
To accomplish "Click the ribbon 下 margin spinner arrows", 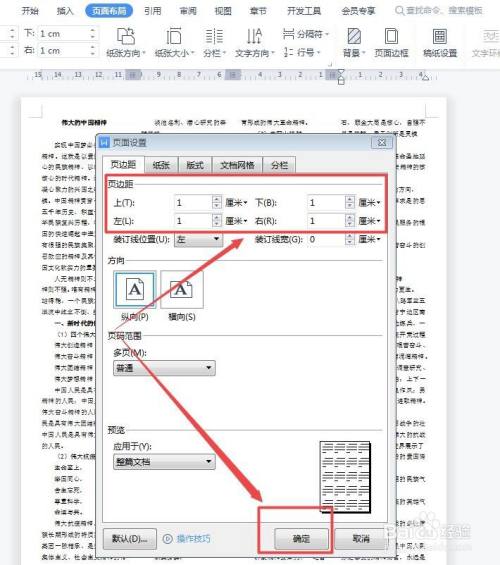I will click(93, 34).
